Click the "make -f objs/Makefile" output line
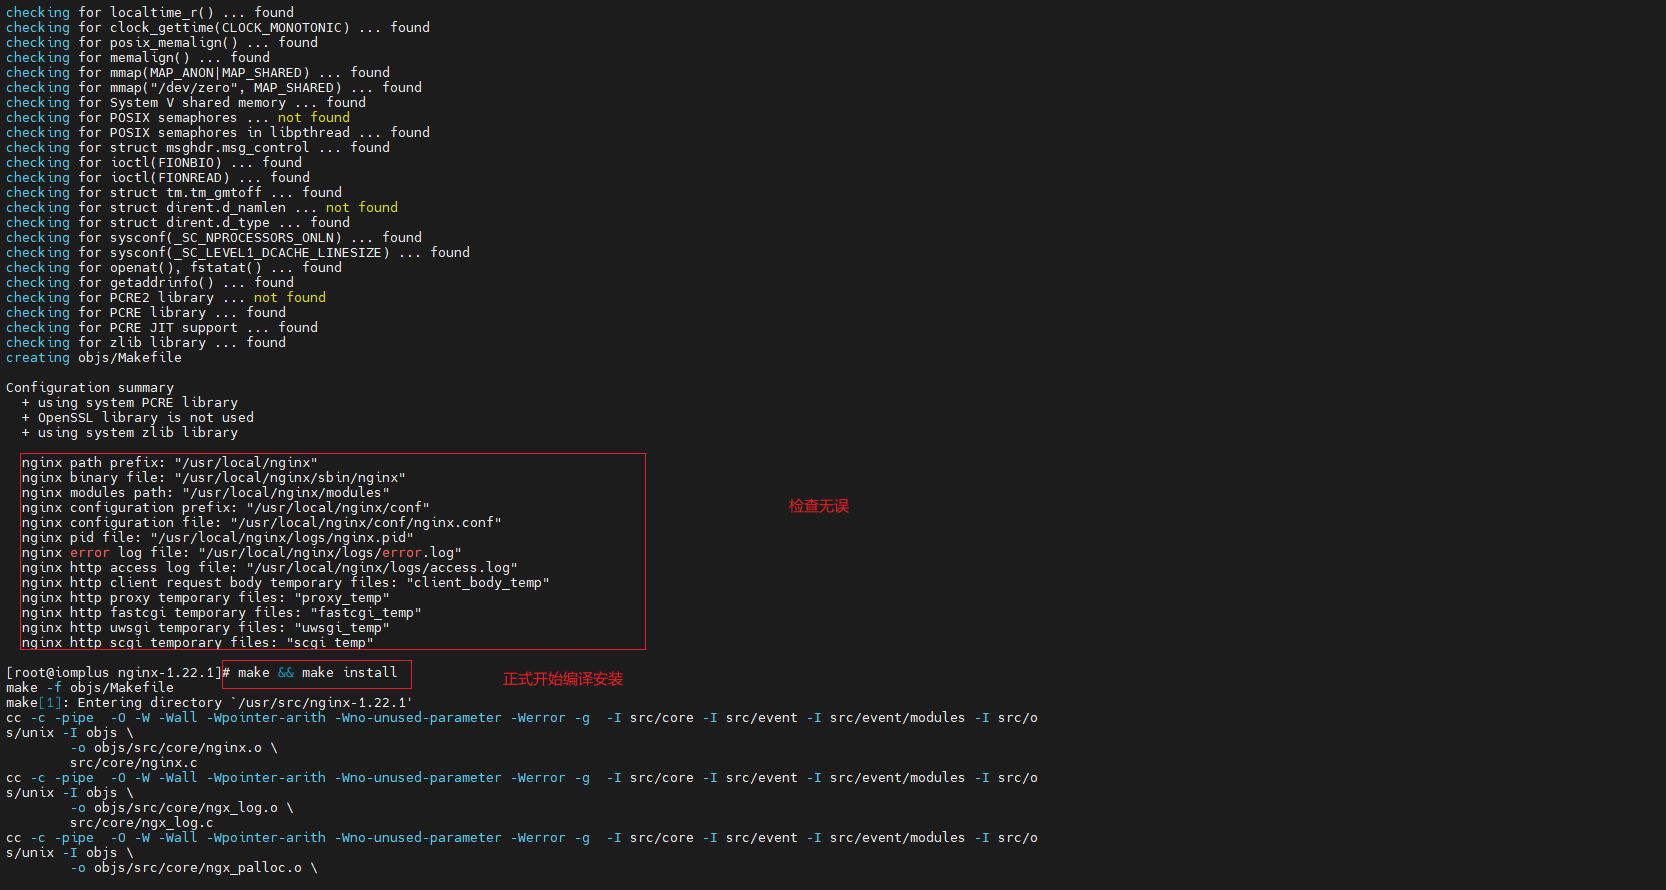The width and height of the screenshot is (1666, 890). [x=90, y=688]
